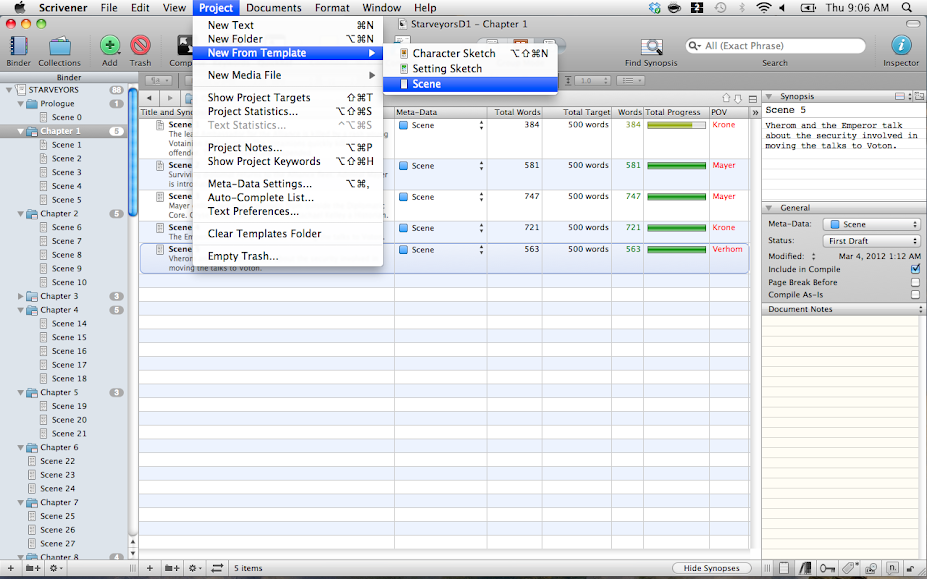Collapse the Chapter 4 folder
The image size is (927, 579).
point(21,310)
